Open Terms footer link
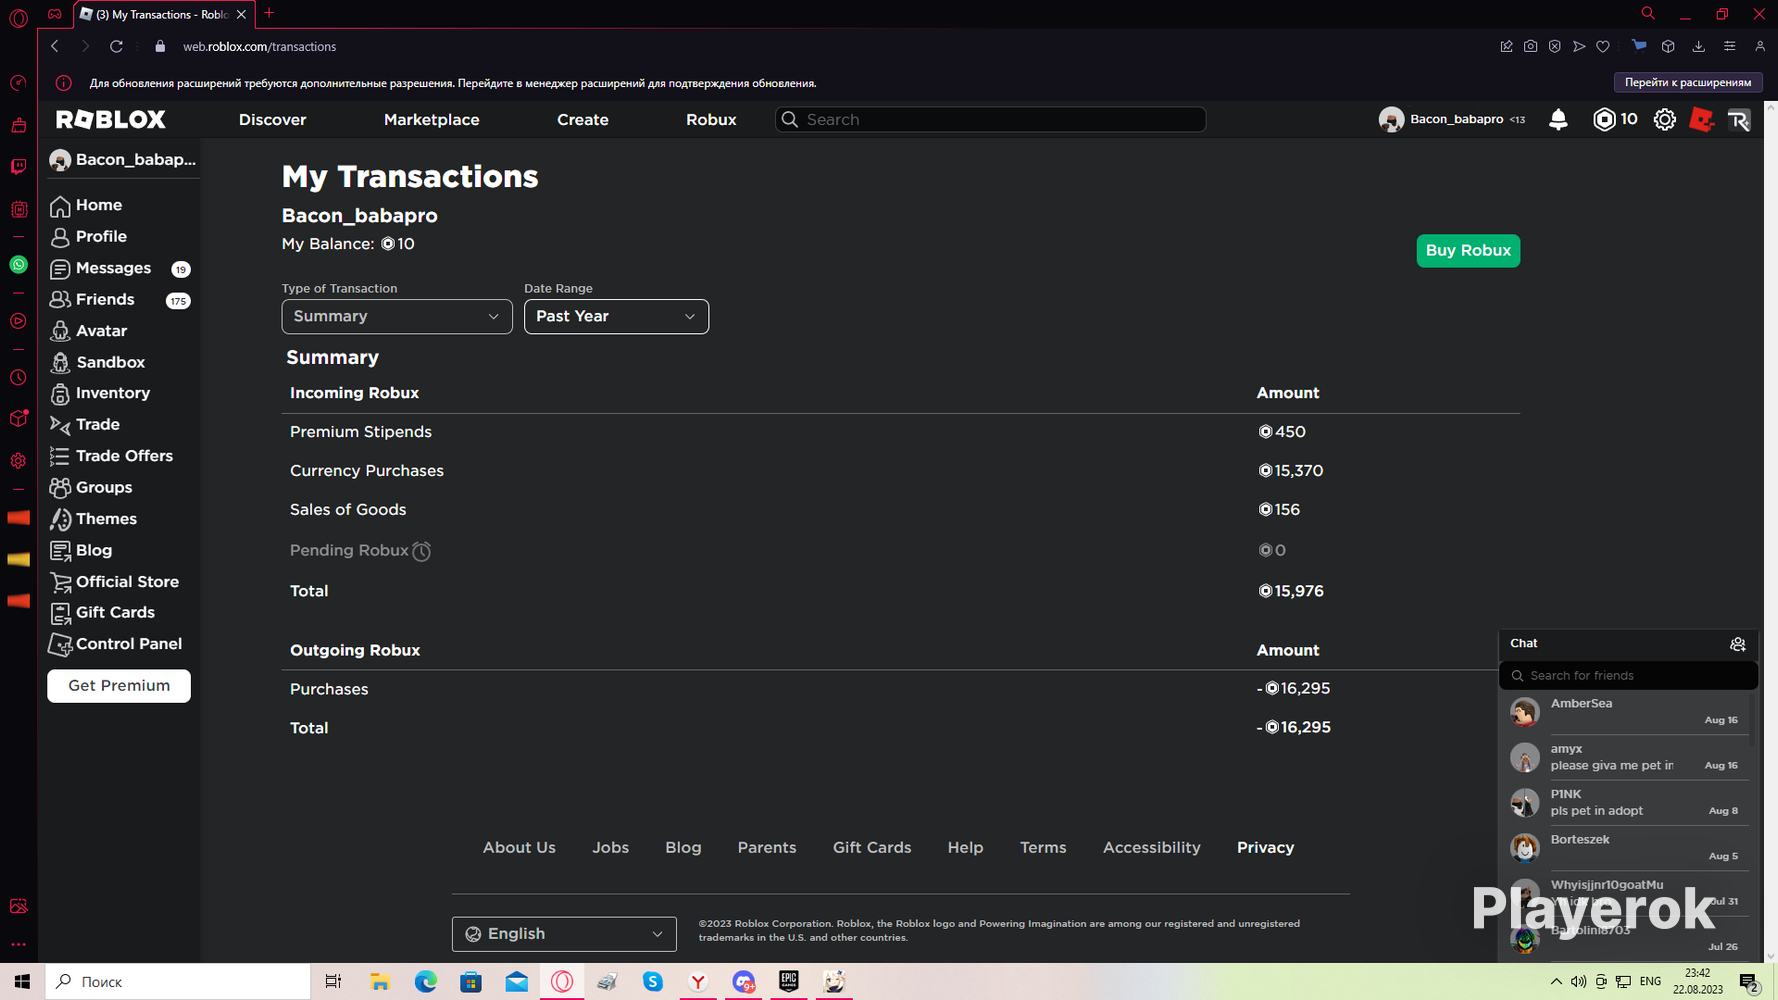This screenshot has height=1000, width=1778. (x=1043, y=848)
